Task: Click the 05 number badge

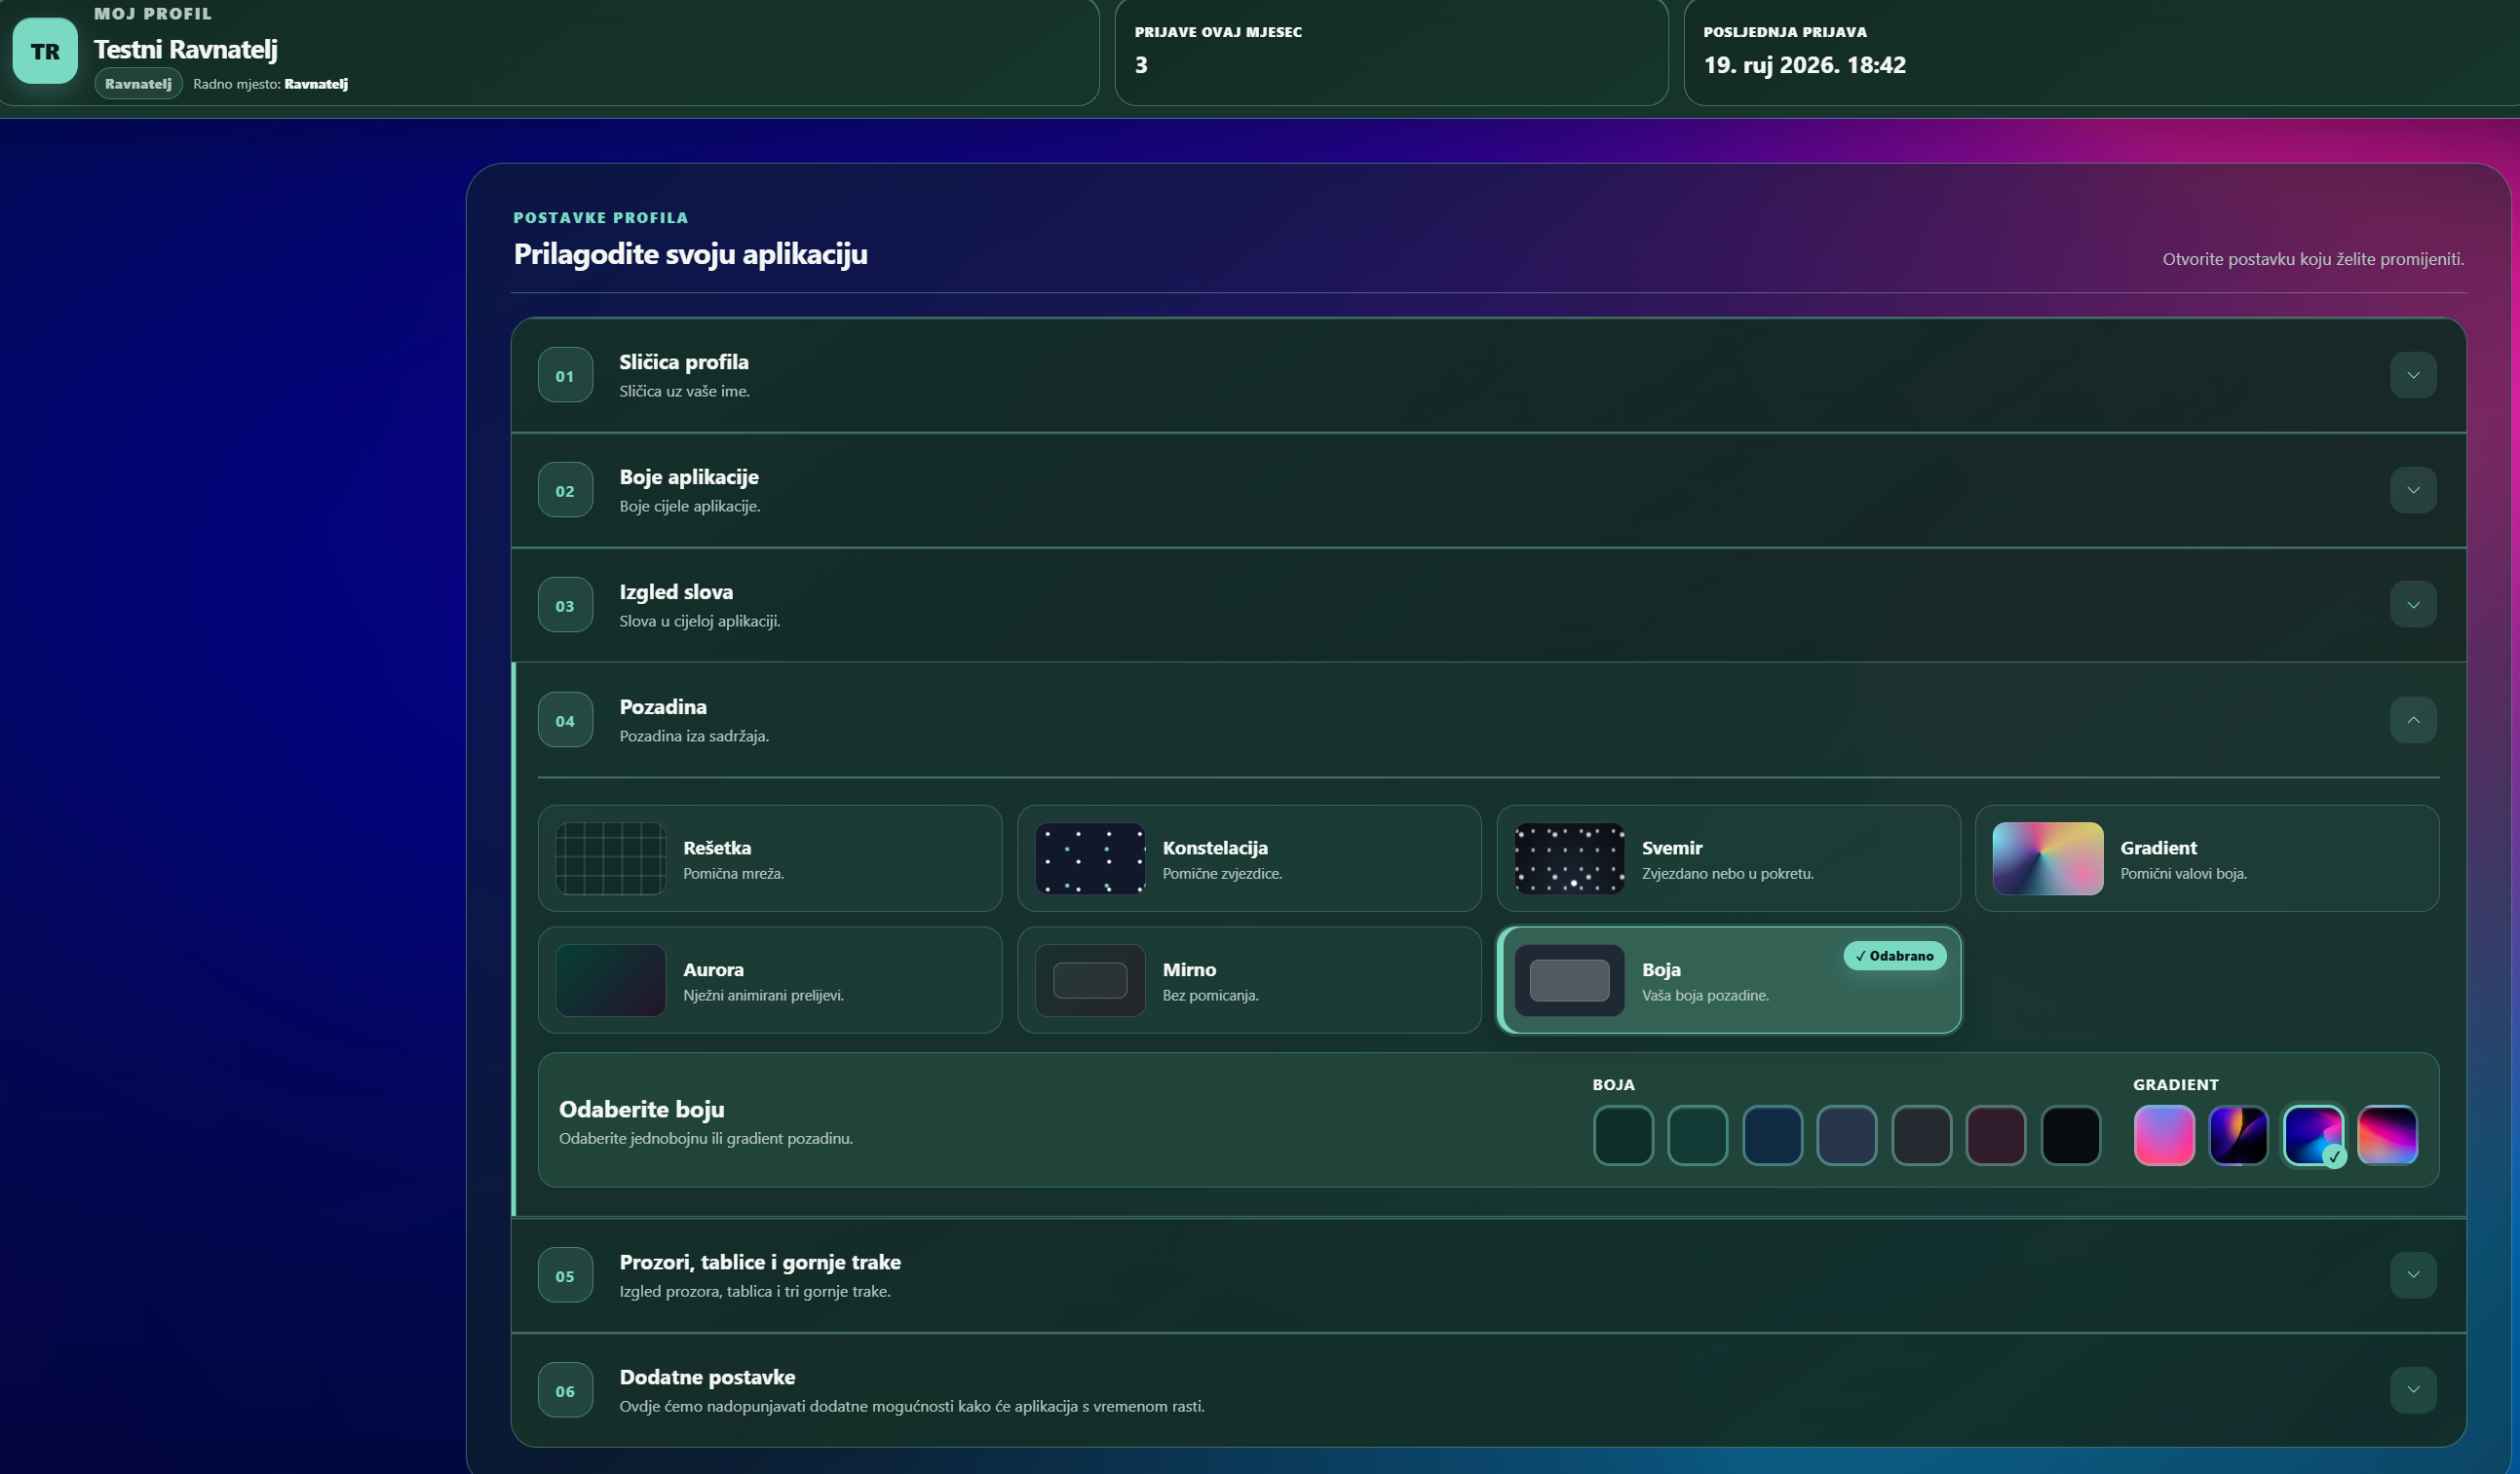Action: click(x=565, y=1275)
